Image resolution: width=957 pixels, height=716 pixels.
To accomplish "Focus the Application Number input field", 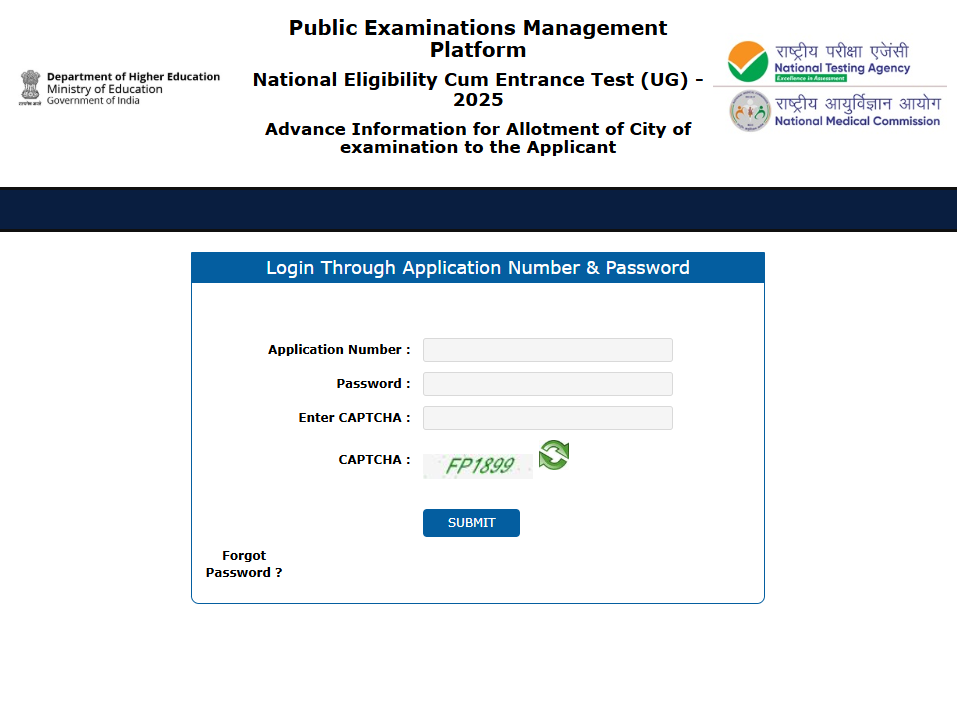I will [547, 350].
